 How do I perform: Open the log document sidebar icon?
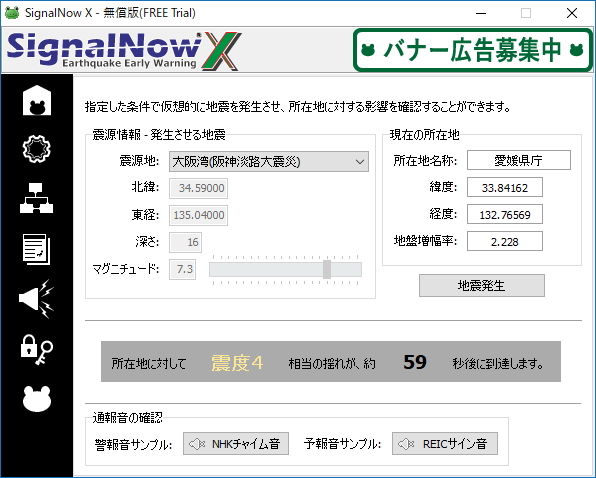click(x=36, y=249)
